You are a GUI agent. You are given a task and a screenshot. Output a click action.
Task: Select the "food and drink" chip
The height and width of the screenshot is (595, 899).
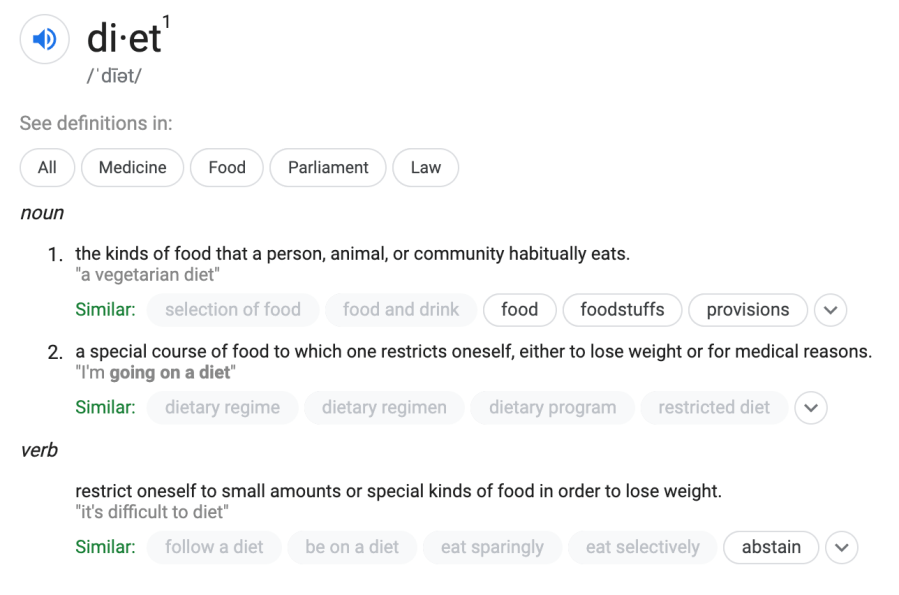[401, 310]
